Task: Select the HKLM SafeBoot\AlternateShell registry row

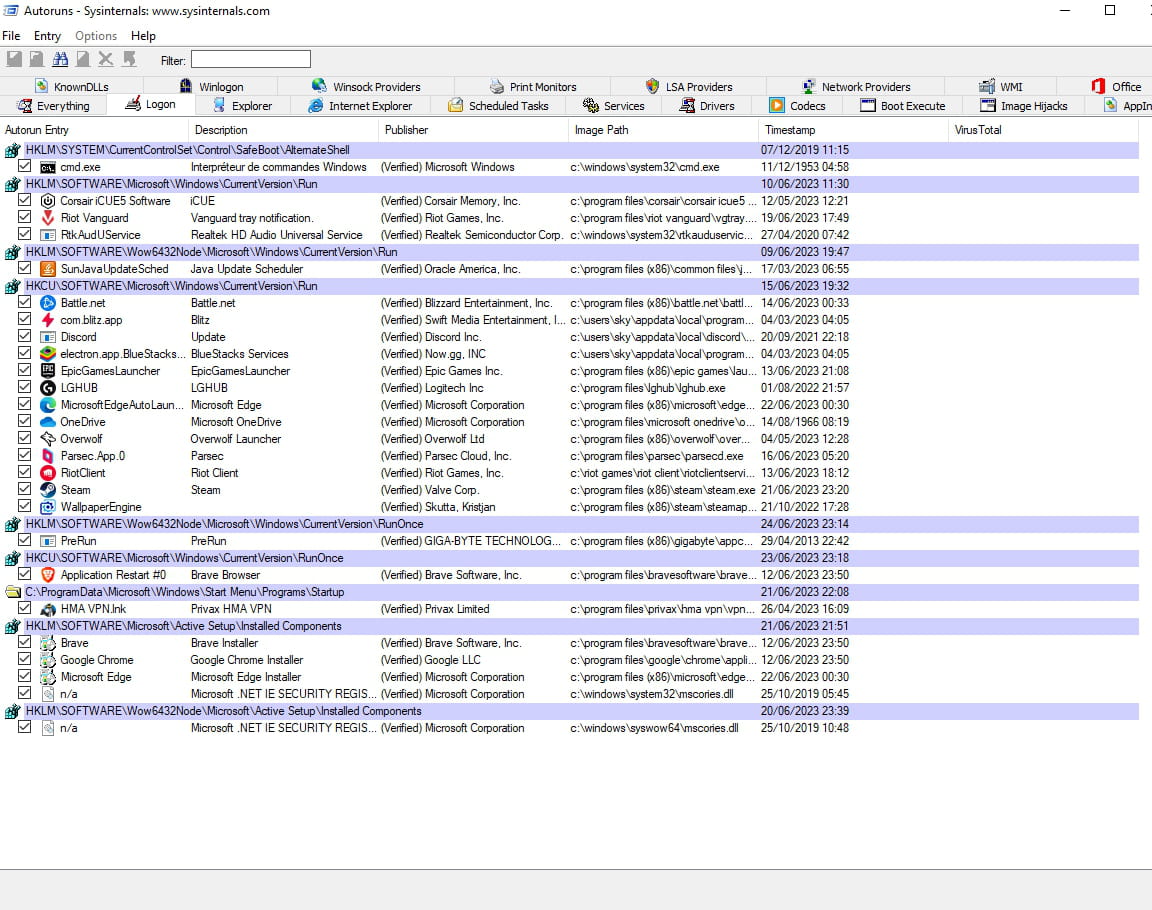Action: point(570,150)
